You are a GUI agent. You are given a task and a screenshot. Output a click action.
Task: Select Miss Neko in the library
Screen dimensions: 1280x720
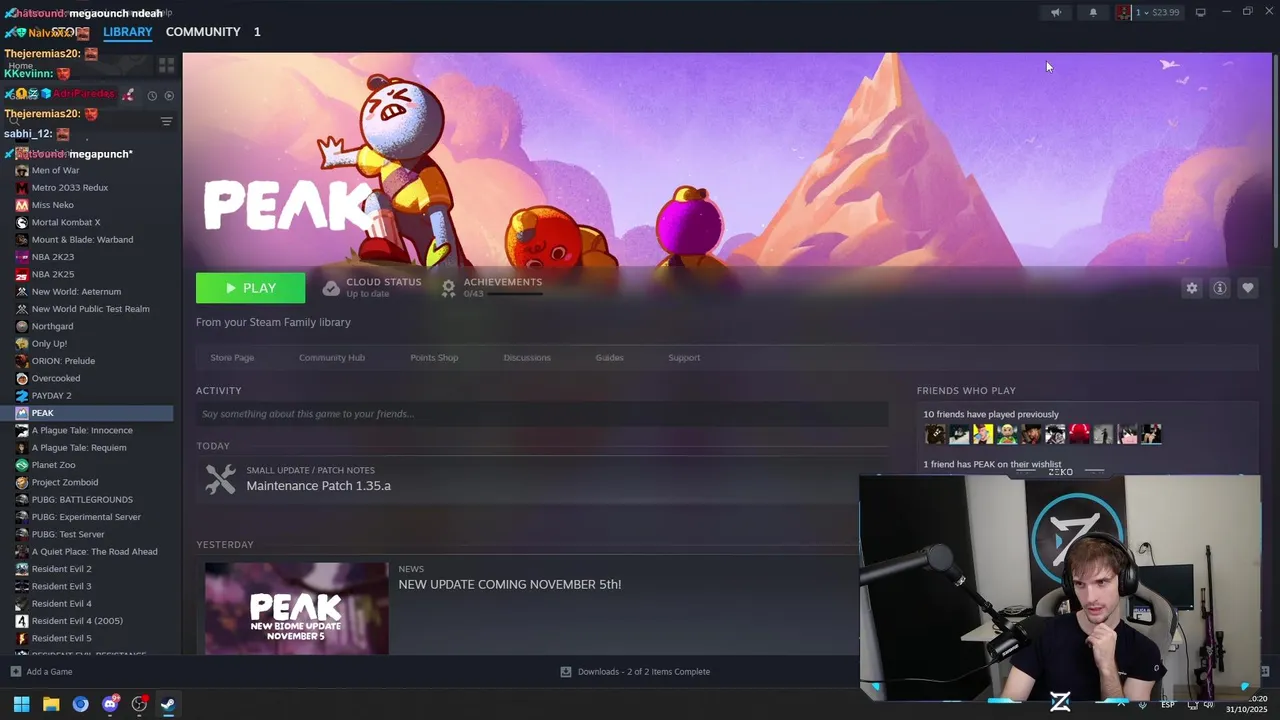(x=52, y=205)
